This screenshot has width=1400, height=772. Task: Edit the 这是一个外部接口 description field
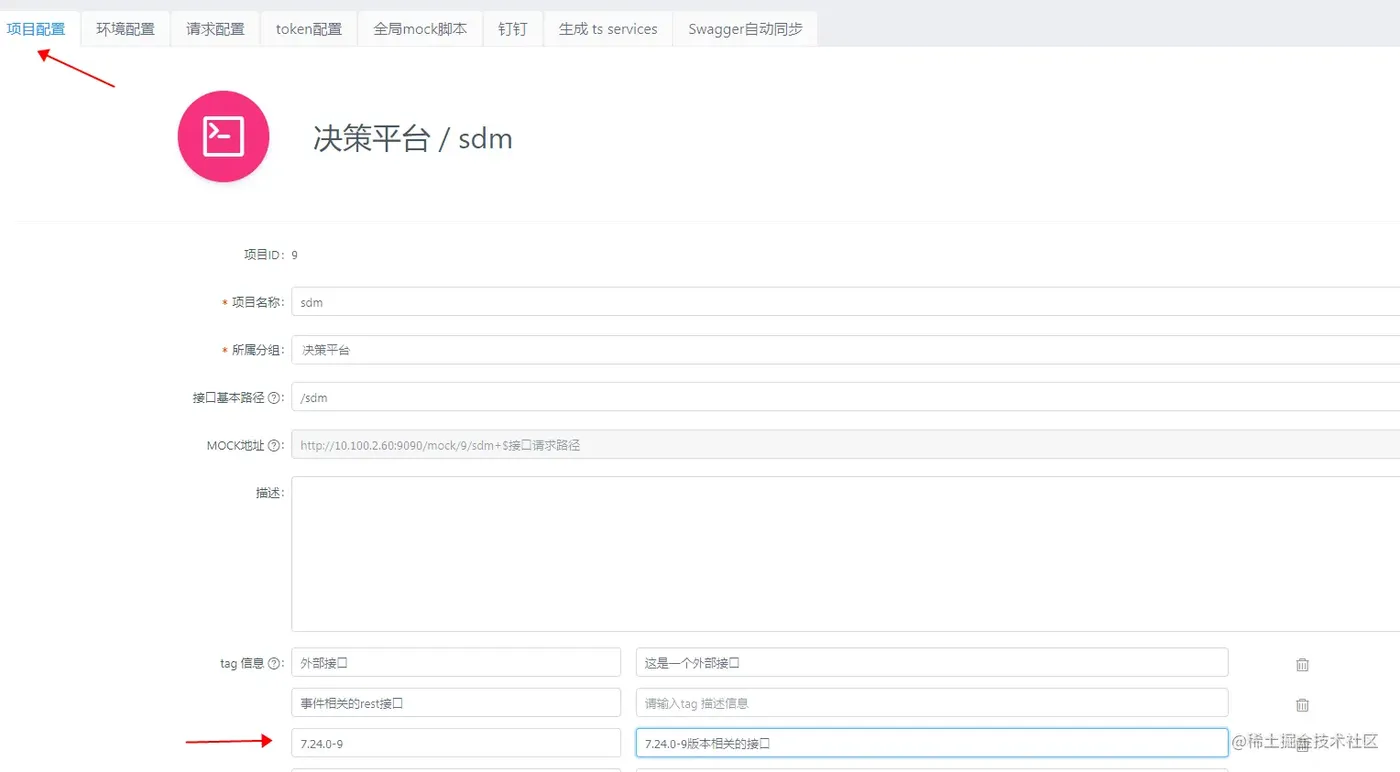(x=932, y=663)
